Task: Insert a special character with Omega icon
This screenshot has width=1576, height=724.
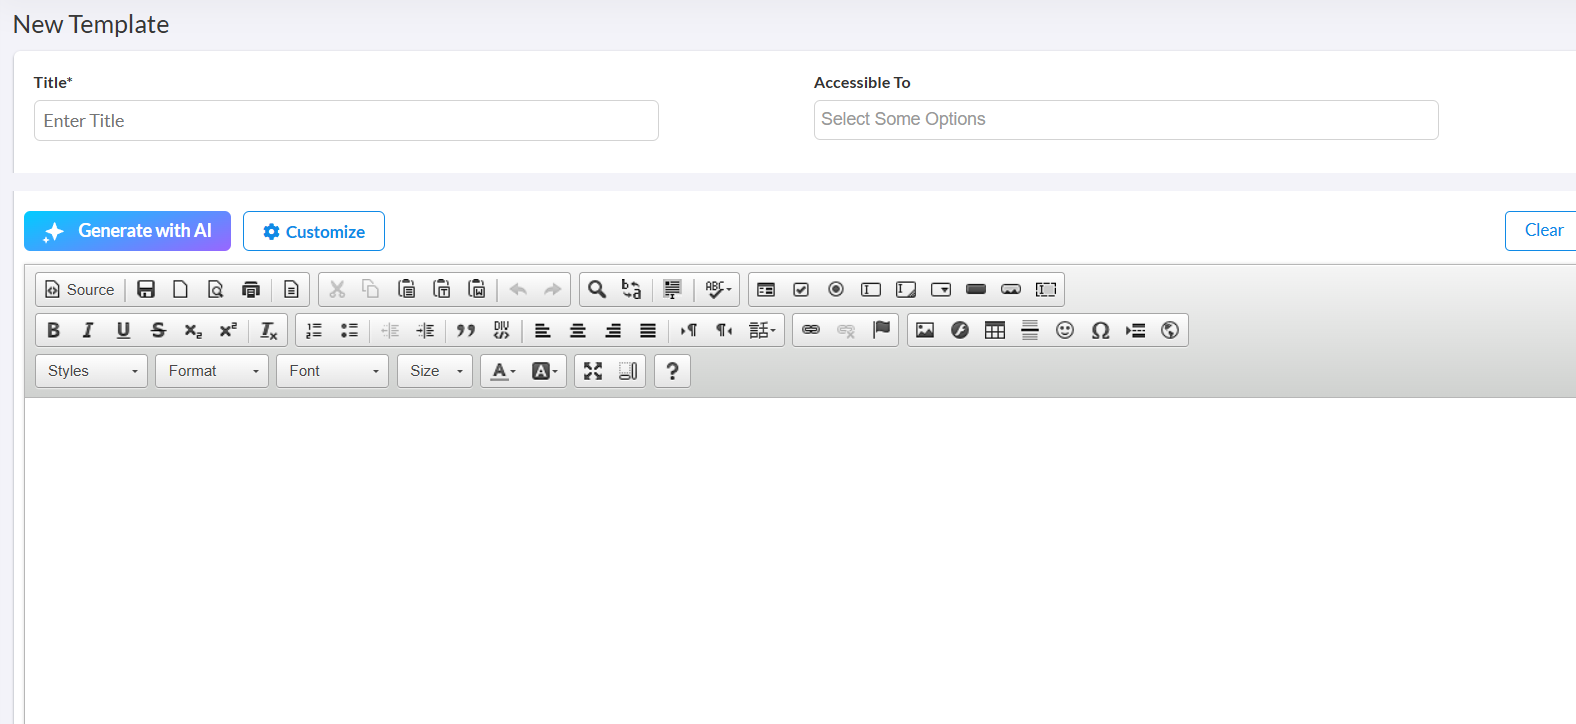Action: pyautogui.click(x=1100, y=330)
